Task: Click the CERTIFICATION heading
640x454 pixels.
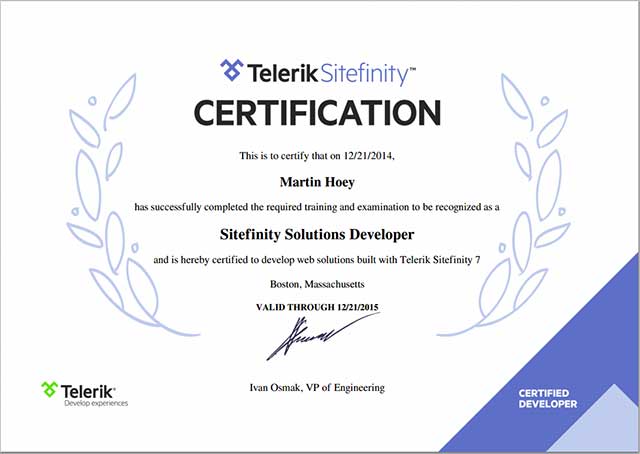Action: coord(317,113)
